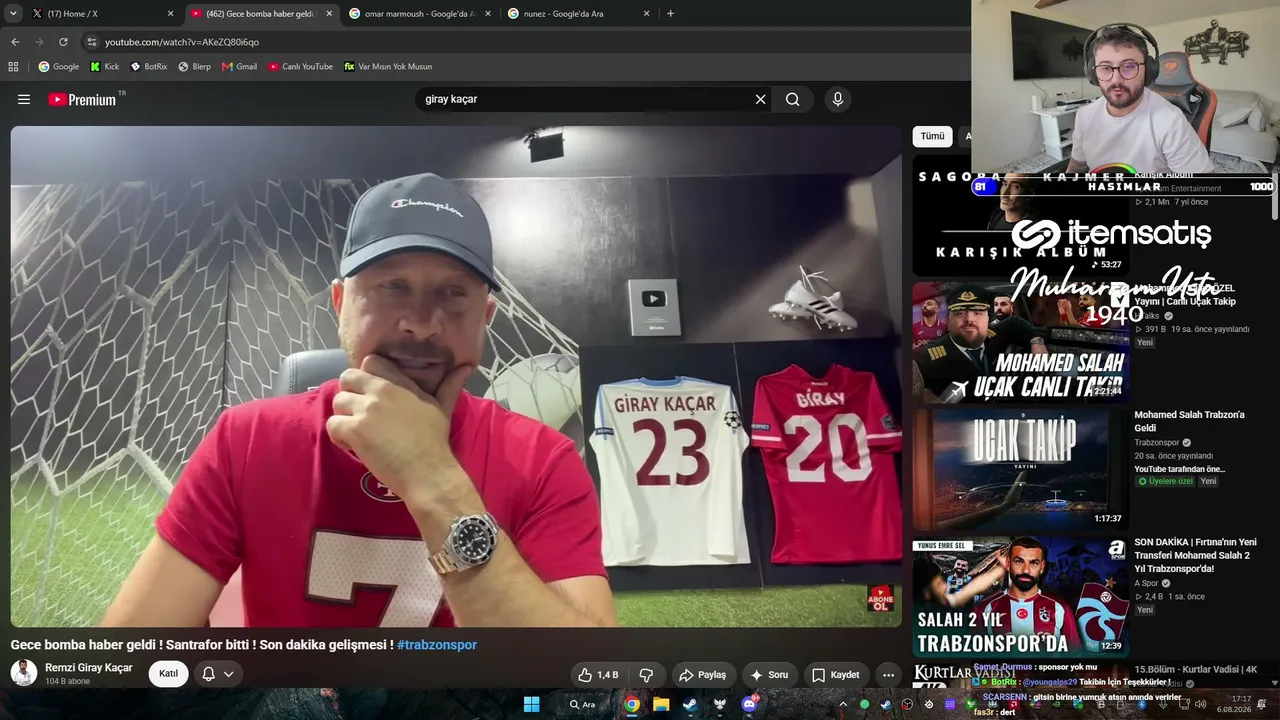Viewport: 1280px width, 720px height.
Task: Open File Explorer from the taskbar
Action: tap(661, 704)
